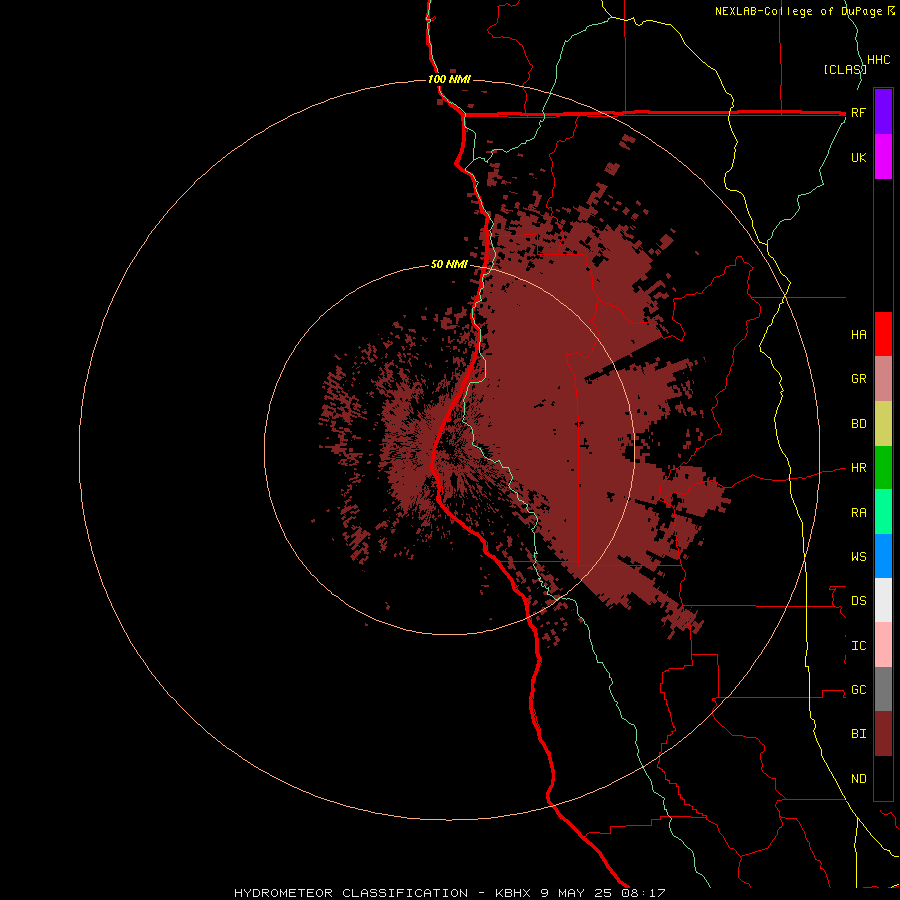Click the NEXLAB-College of DuPage text
The height and width of the screenshot is (900, 900).
pos(801,11)
